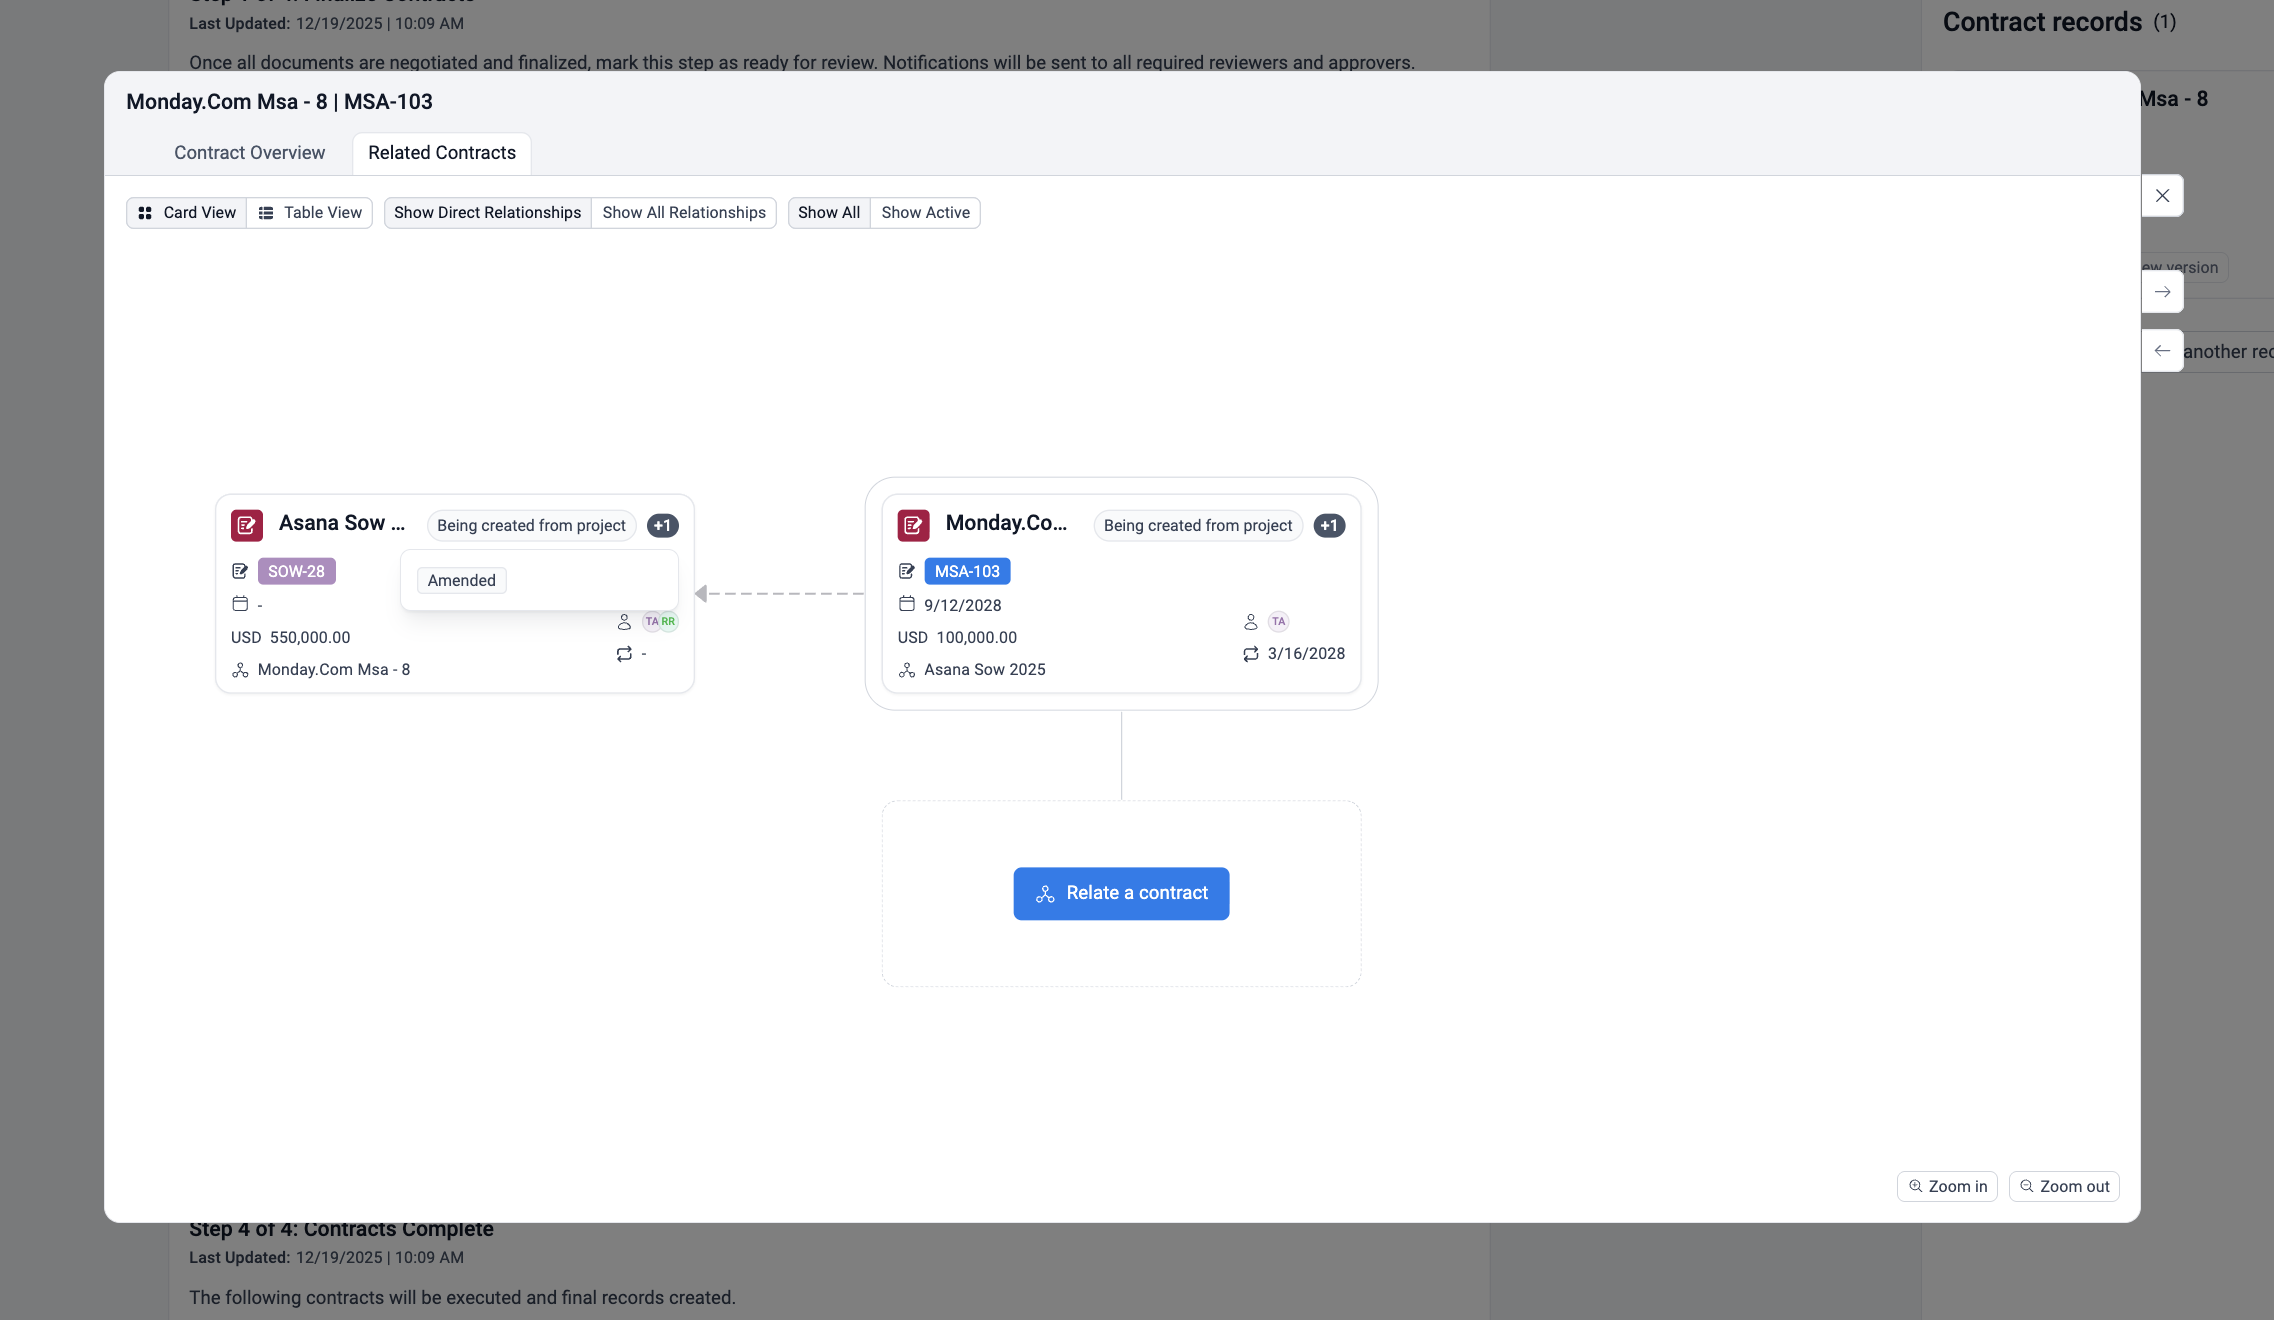Expand +1 badge on Monday.Com card
The image size is (2274, 1320).
pos(1328,526)
